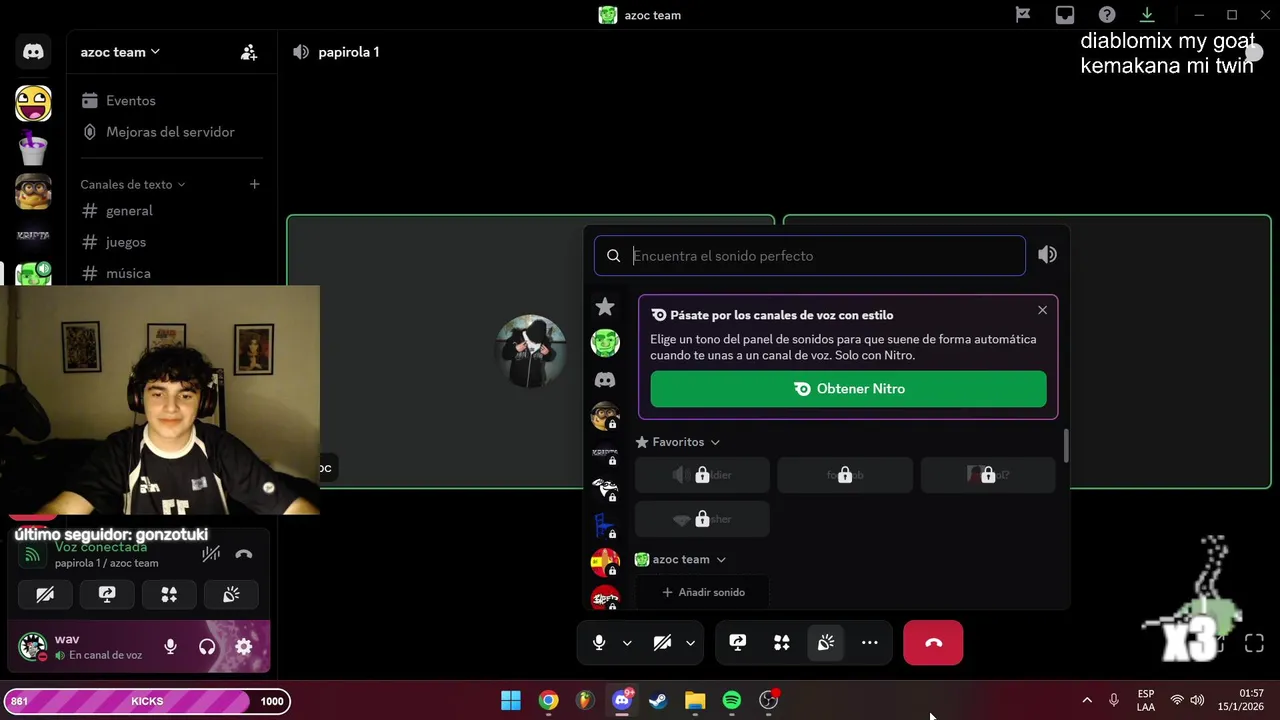Turn on camera in call control bar
1280x720 pixels.
point(662,643)
